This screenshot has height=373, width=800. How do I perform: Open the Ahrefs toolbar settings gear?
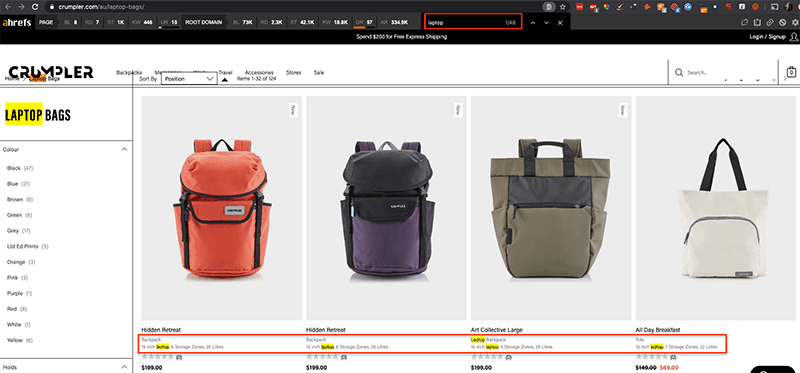tap(794, 22)
